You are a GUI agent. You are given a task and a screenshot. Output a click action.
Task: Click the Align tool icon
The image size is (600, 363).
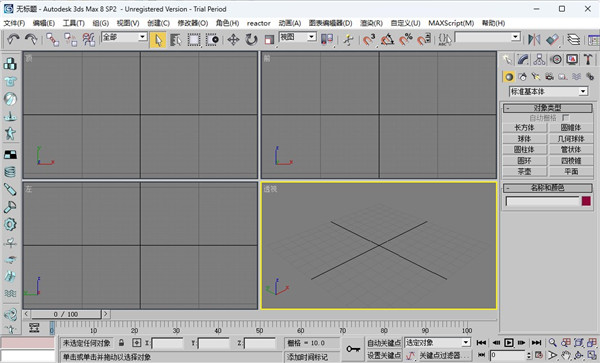tap(552, 40)
